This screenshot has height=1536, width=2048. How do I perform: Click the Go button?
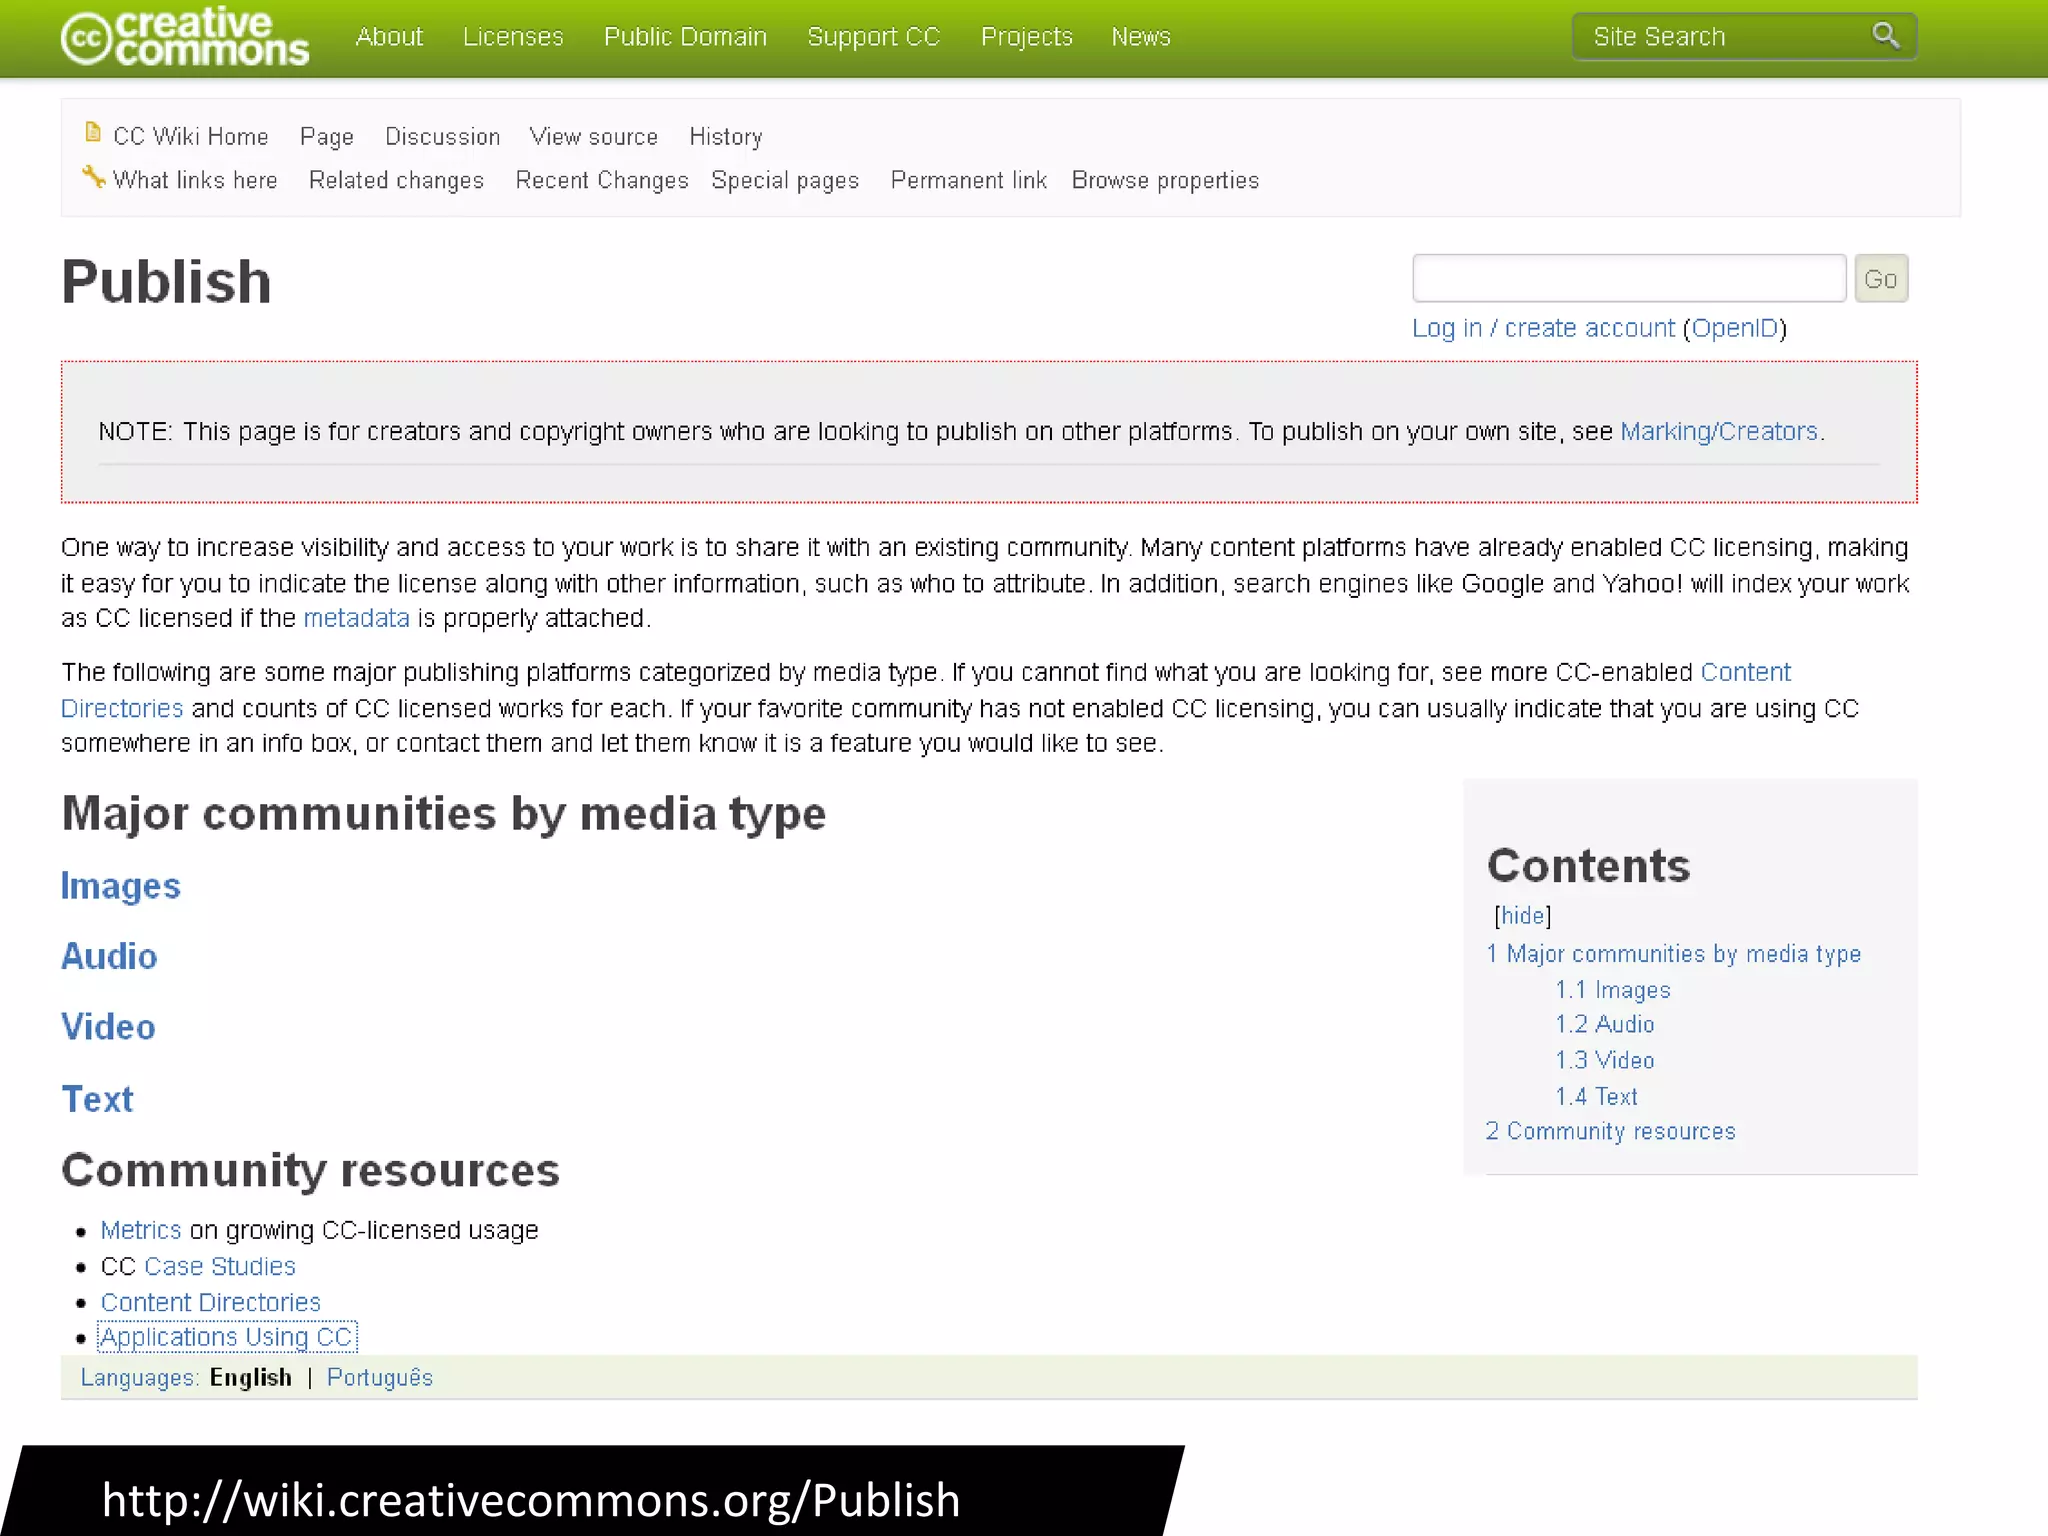1881,279
